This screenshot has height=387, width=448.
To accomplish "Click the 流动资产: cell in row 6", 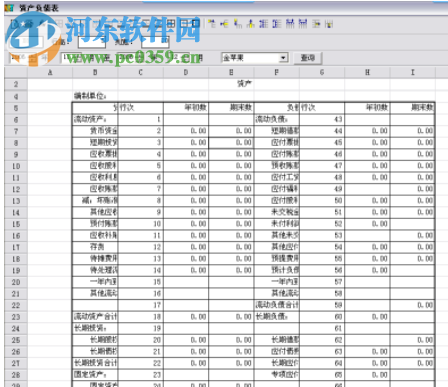I will (x=95, y=119).
